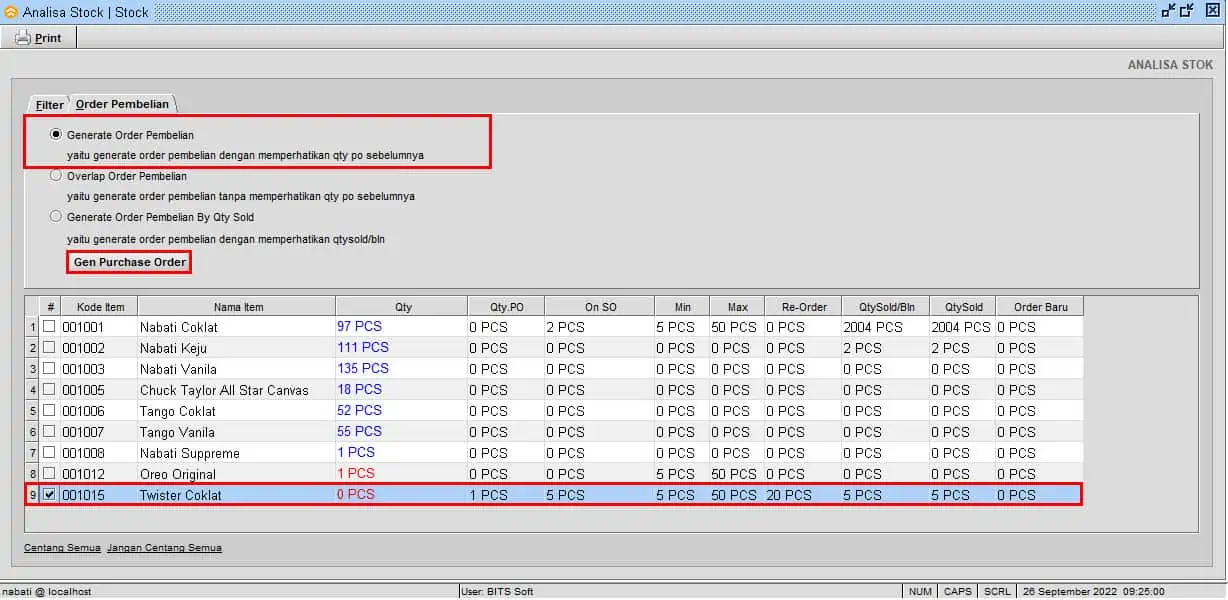Click the 111 PCS quantity cell
This screenshot has width=1228, height=600.
[402, 348]
